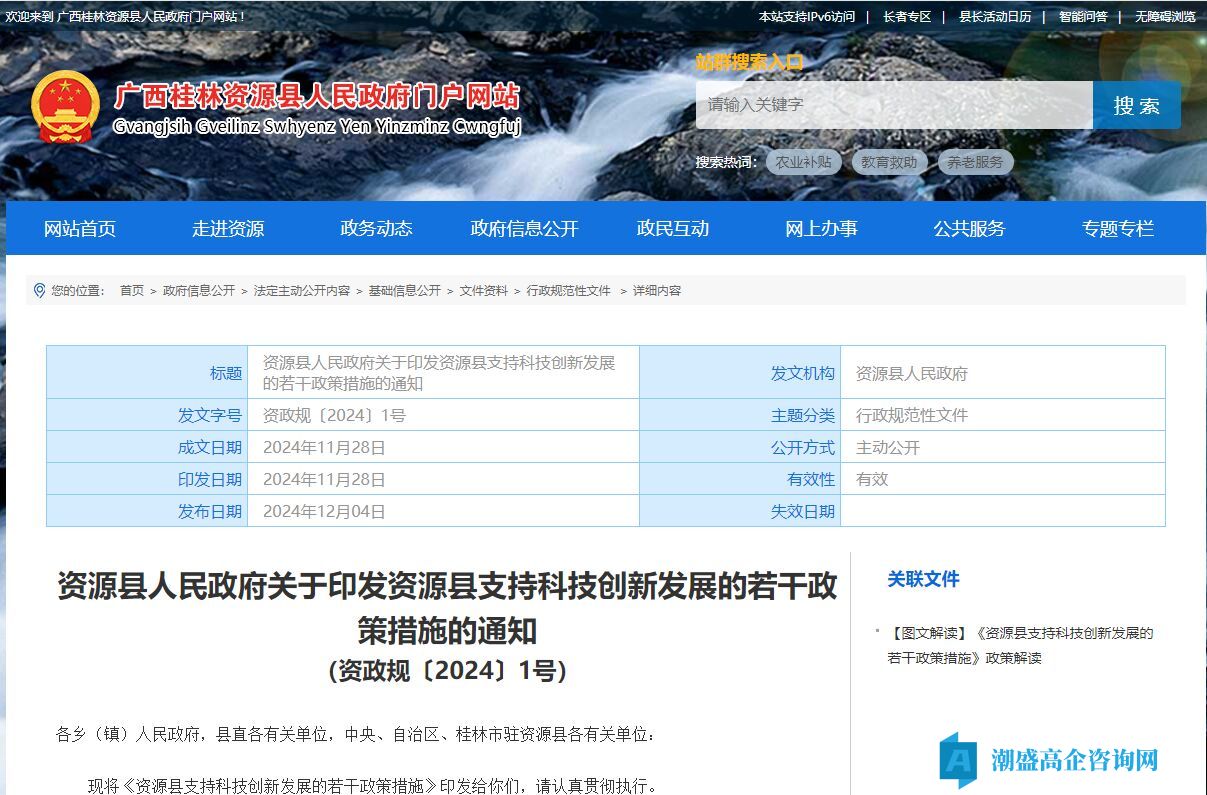This screenshot has width=1207, height=795.
Task: Click the 潮盛高企咨询网 watermark logo
Action: 1049,760
